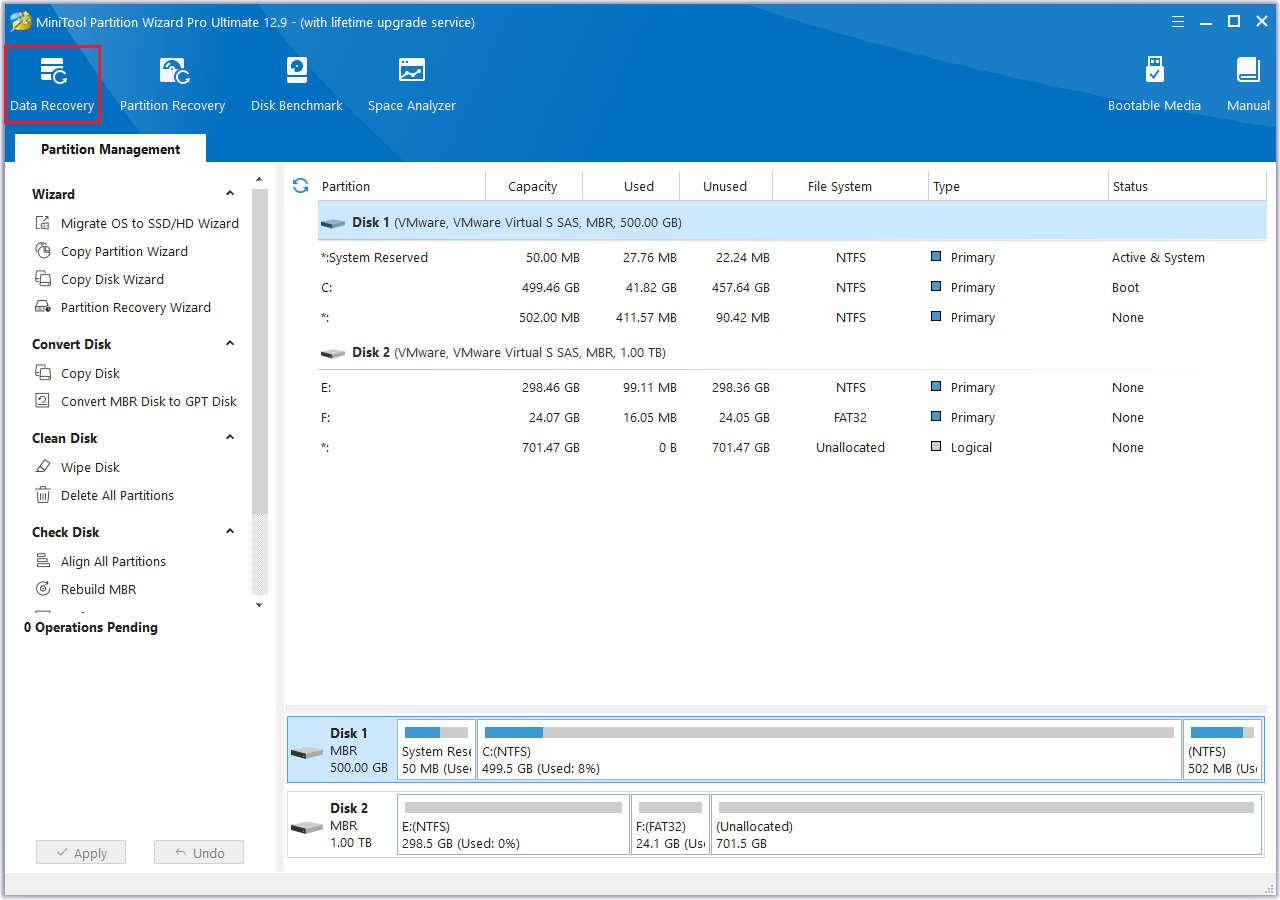Select the C: partition row
This screenshot has width=1280, height=900.
[792, 287]
